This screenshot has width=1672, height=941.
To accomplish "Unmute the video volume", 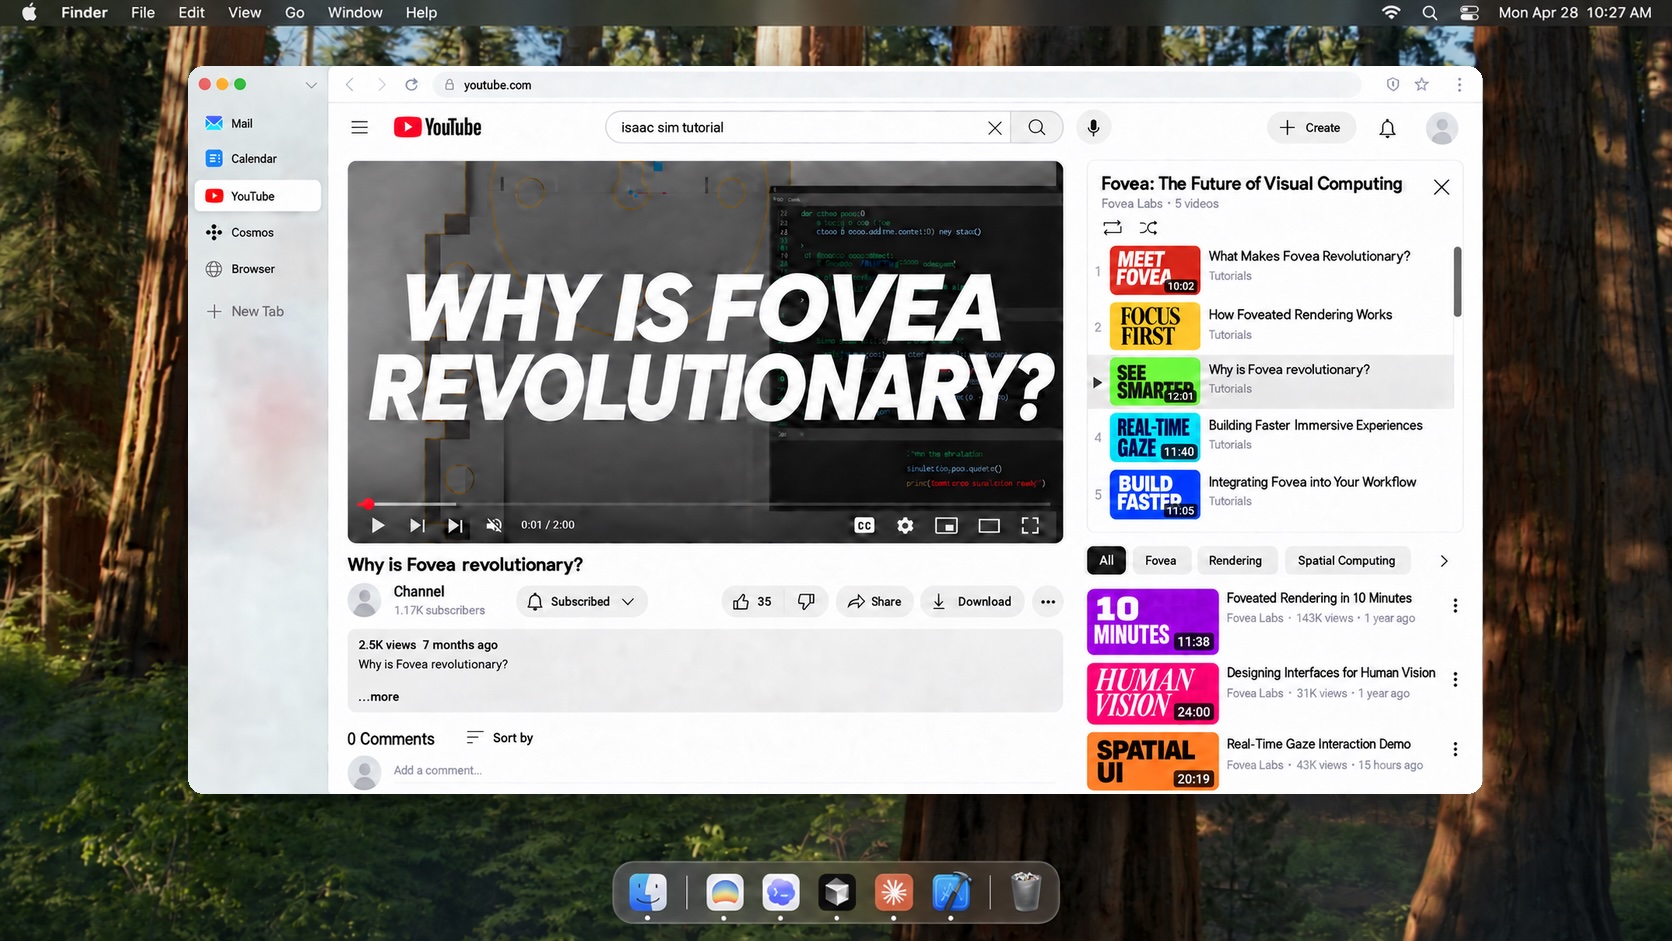I will 494,525.
